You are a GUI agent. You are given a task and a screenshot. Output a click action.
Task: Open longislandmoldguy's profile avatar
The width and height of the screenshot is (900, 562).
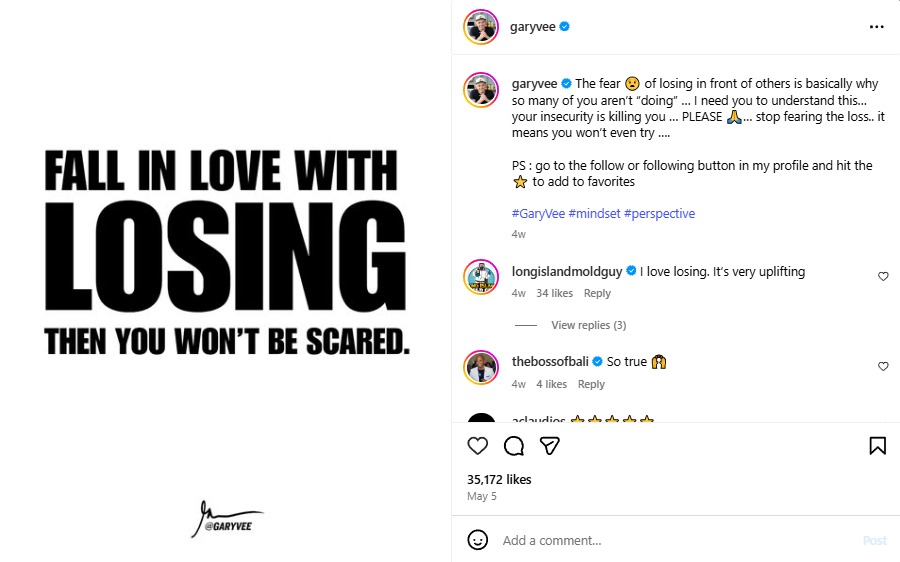(x=481, y=277)
